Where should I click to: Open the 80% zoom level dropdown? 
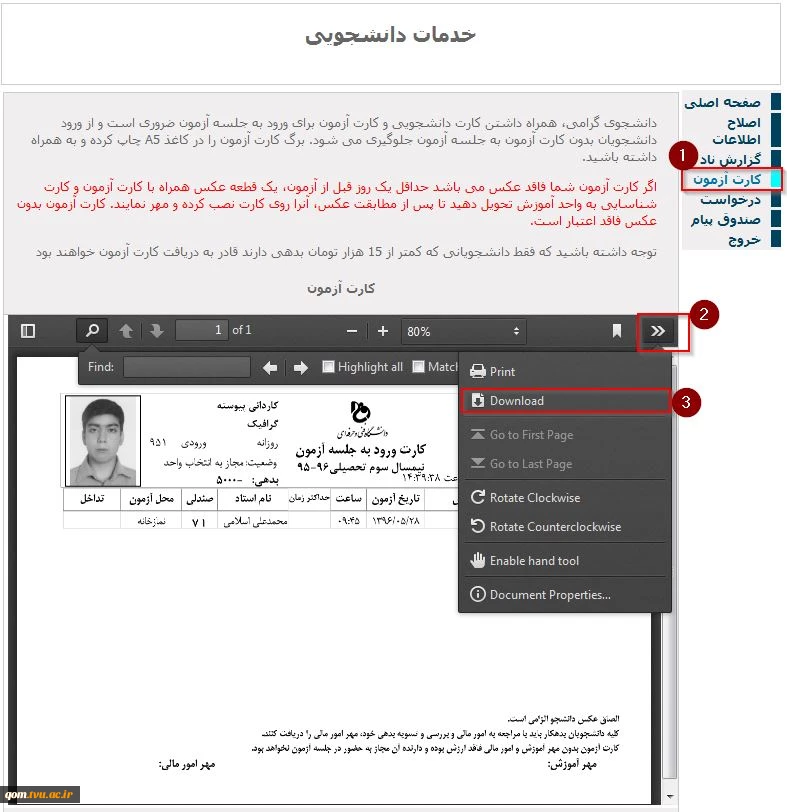coord(463,331)
